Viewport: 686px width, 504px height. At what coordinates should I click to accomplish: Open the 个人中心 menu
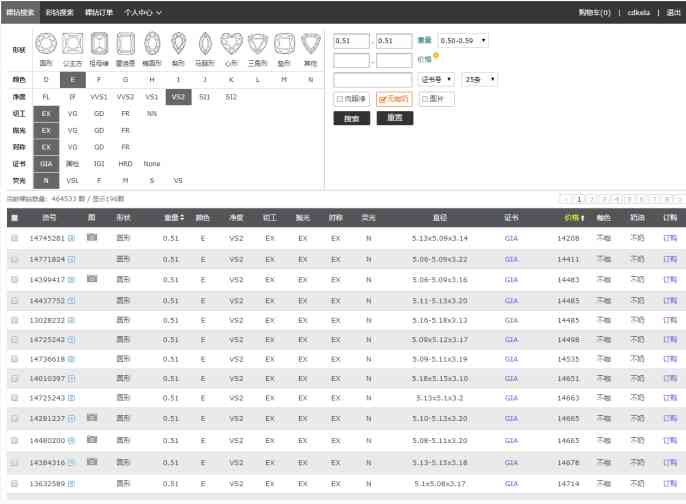143,12
